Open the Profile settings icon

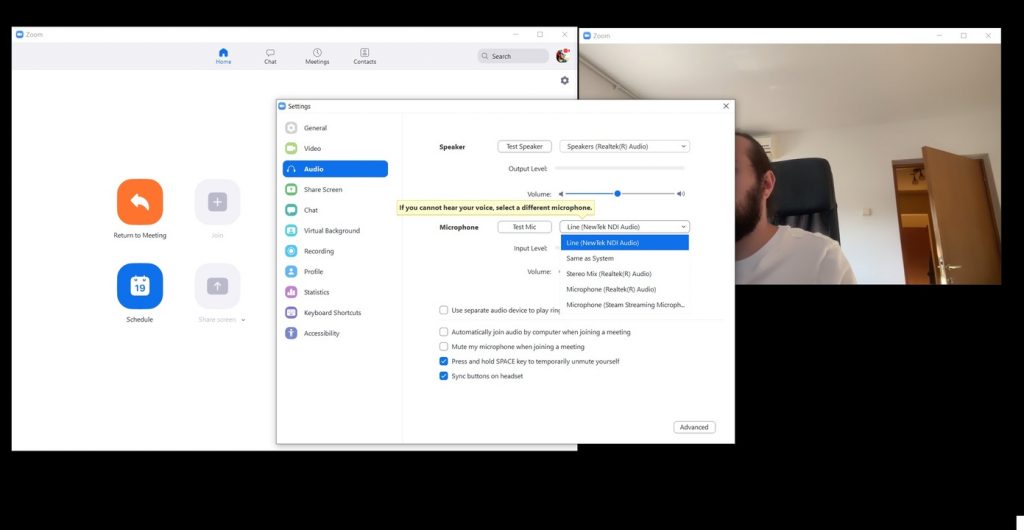291,272
